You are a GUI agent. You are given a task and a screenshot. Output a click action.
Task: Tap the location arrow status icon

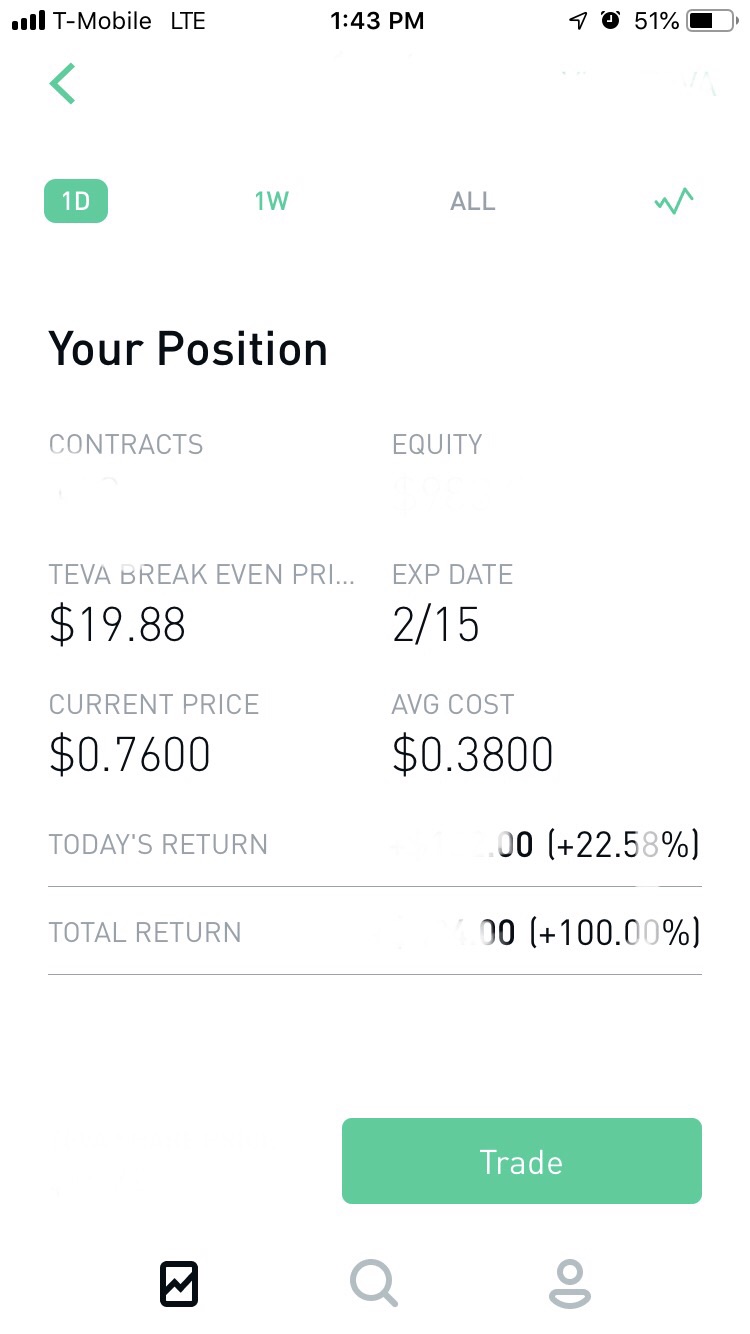click(x=578, y=21)
